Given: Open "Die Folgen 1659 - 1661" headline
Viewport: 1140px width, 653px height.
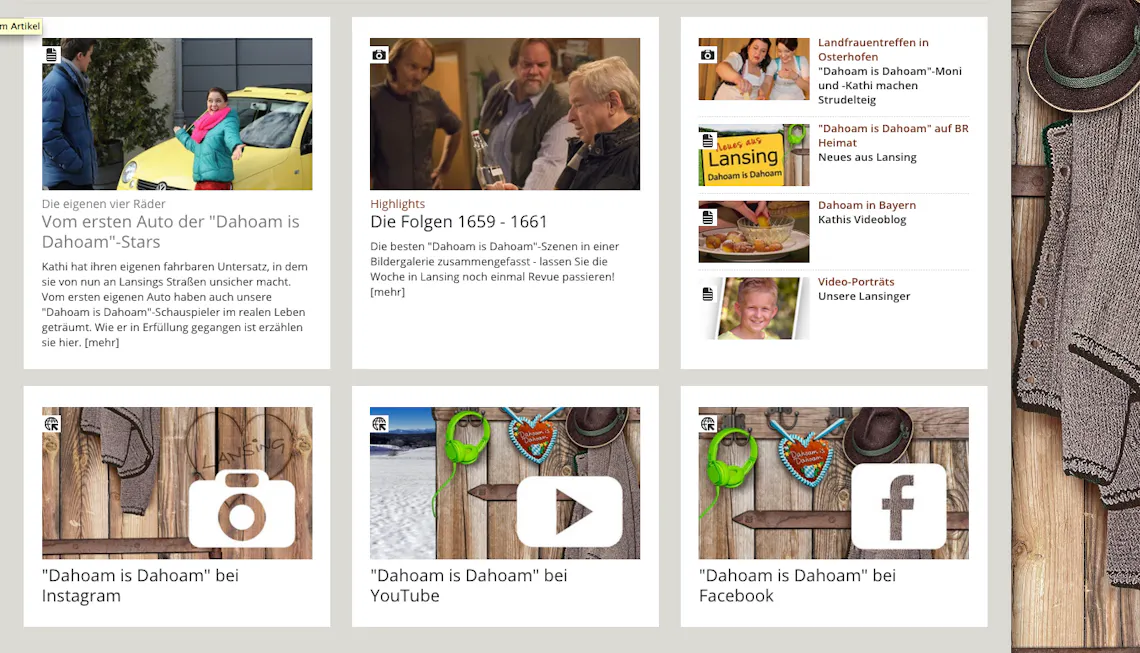Looking at the screenshot, I should [x=459, y=222].
